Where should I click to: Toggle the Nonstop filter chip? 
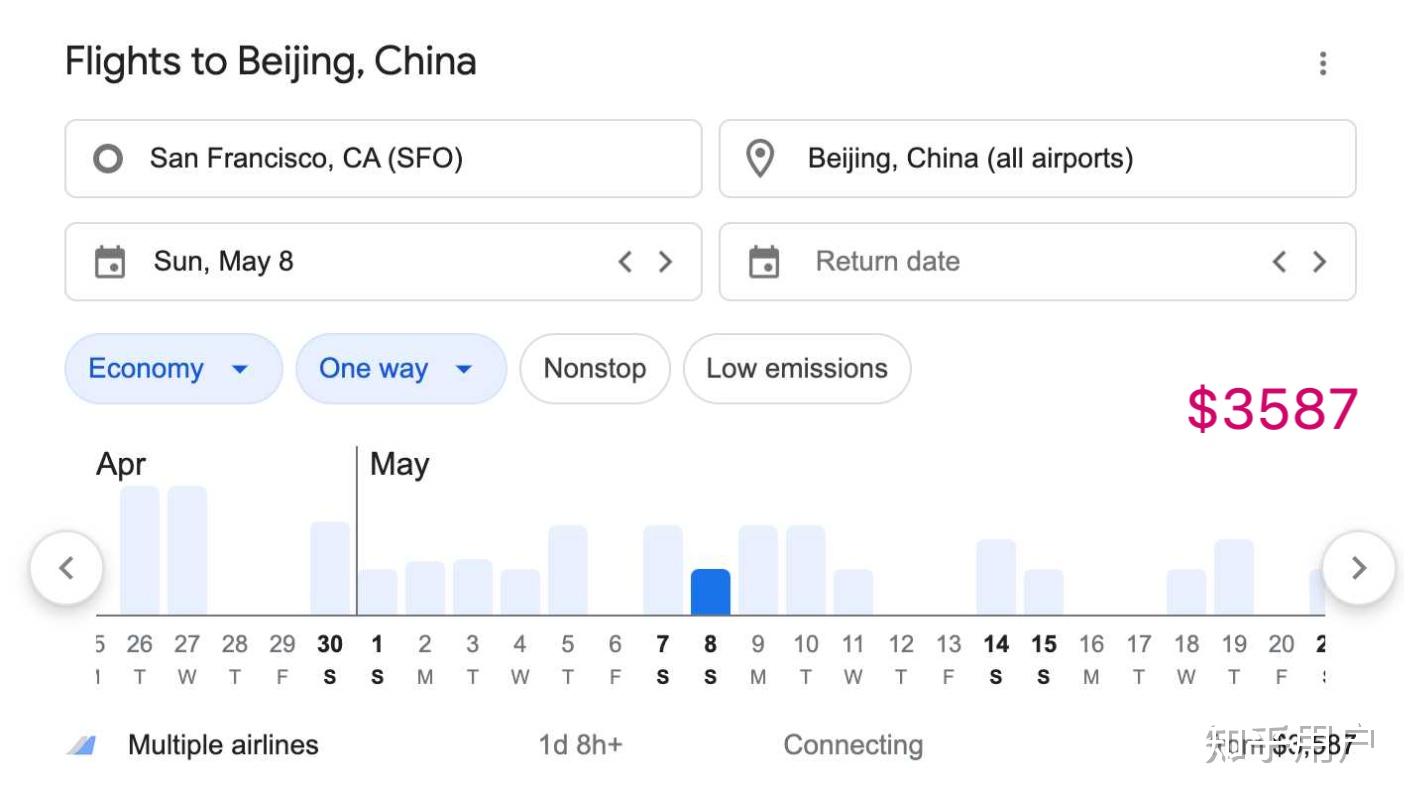click(595, 369)
